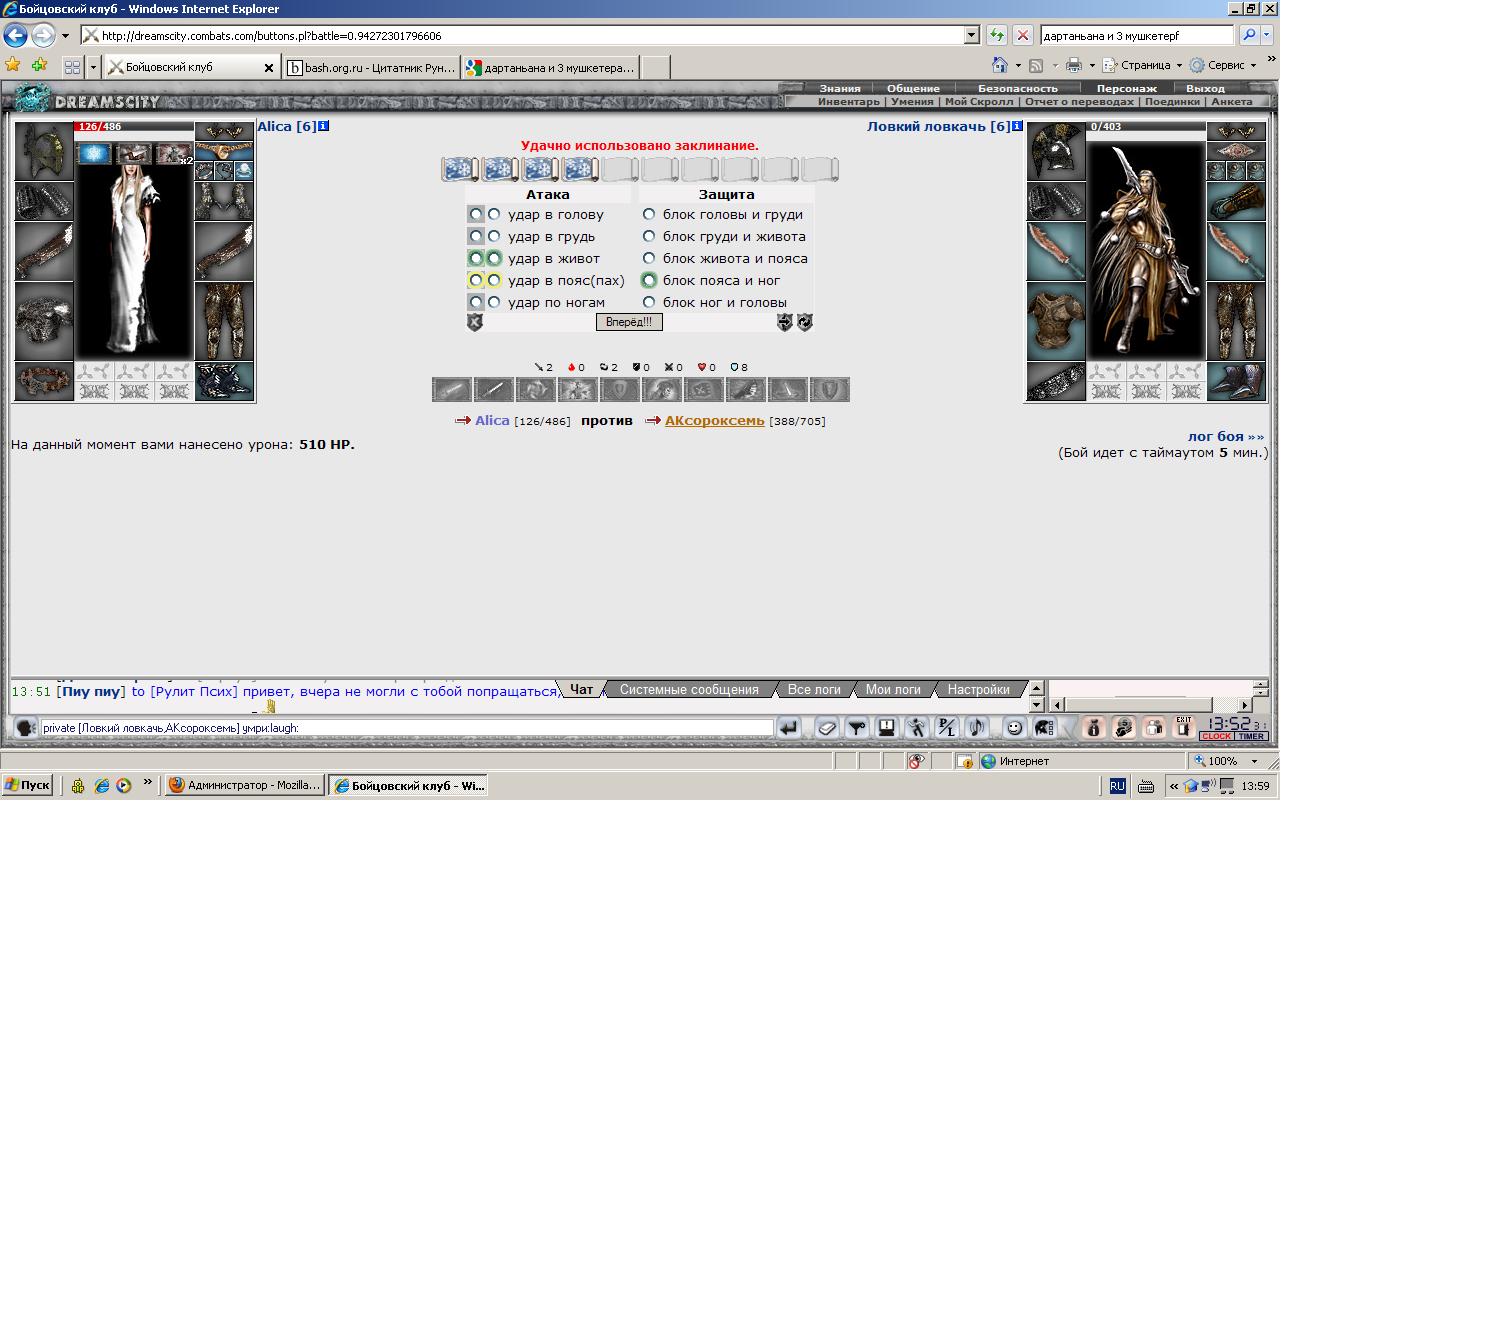1491x1332 pixels.
Task: Click the eraser icon in chat toolbar
Action: tap(827, 728)
